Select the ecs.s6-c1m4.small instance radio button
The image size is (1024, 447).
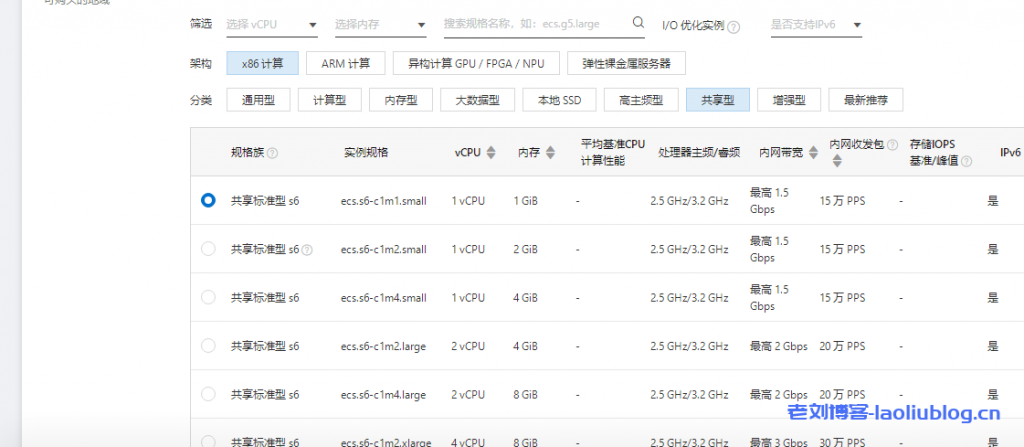coord(208,297)
